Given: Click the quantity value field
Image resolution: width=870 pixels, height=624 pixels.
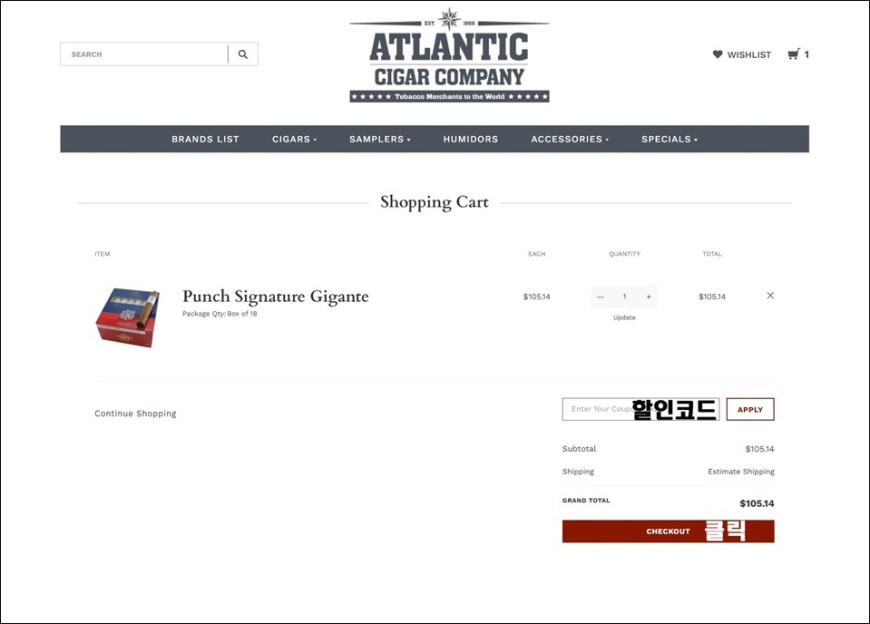Looking at the screenshot, I should coord(624,297).
